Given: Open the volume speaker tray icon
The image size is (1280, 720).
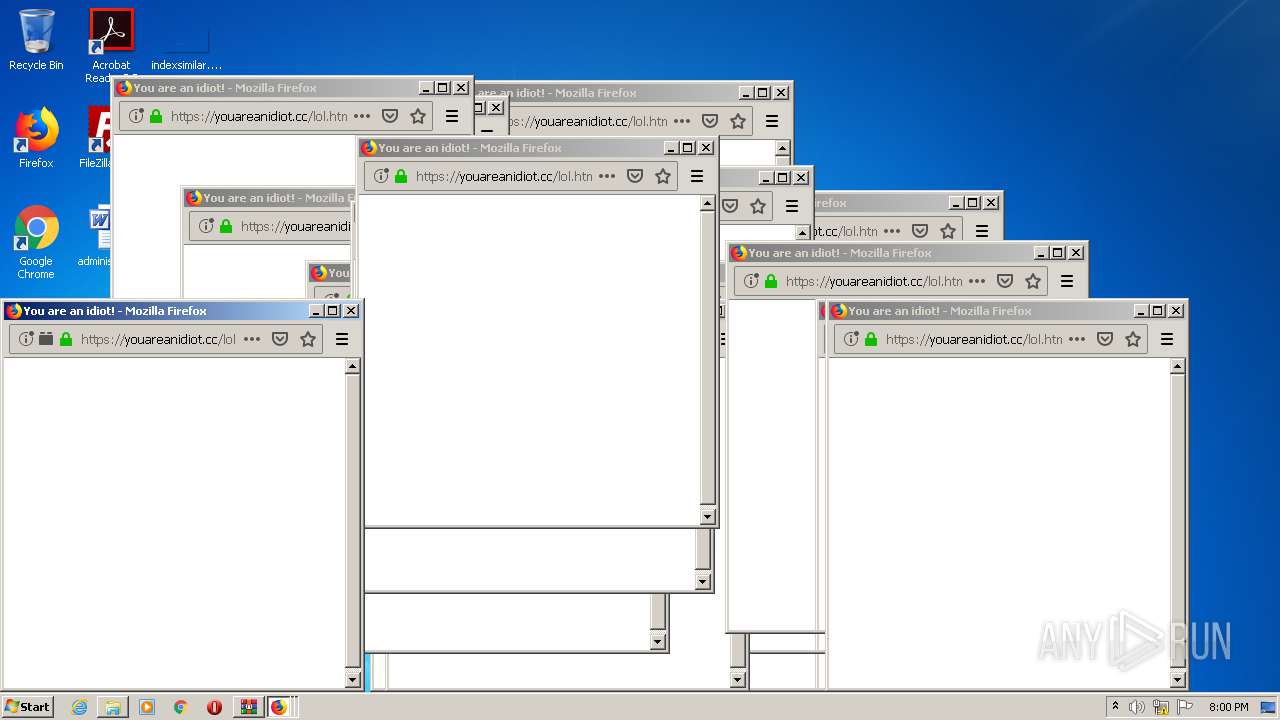Looking at the screenshot, I should pyautogui.click(x=1137, y=707).
